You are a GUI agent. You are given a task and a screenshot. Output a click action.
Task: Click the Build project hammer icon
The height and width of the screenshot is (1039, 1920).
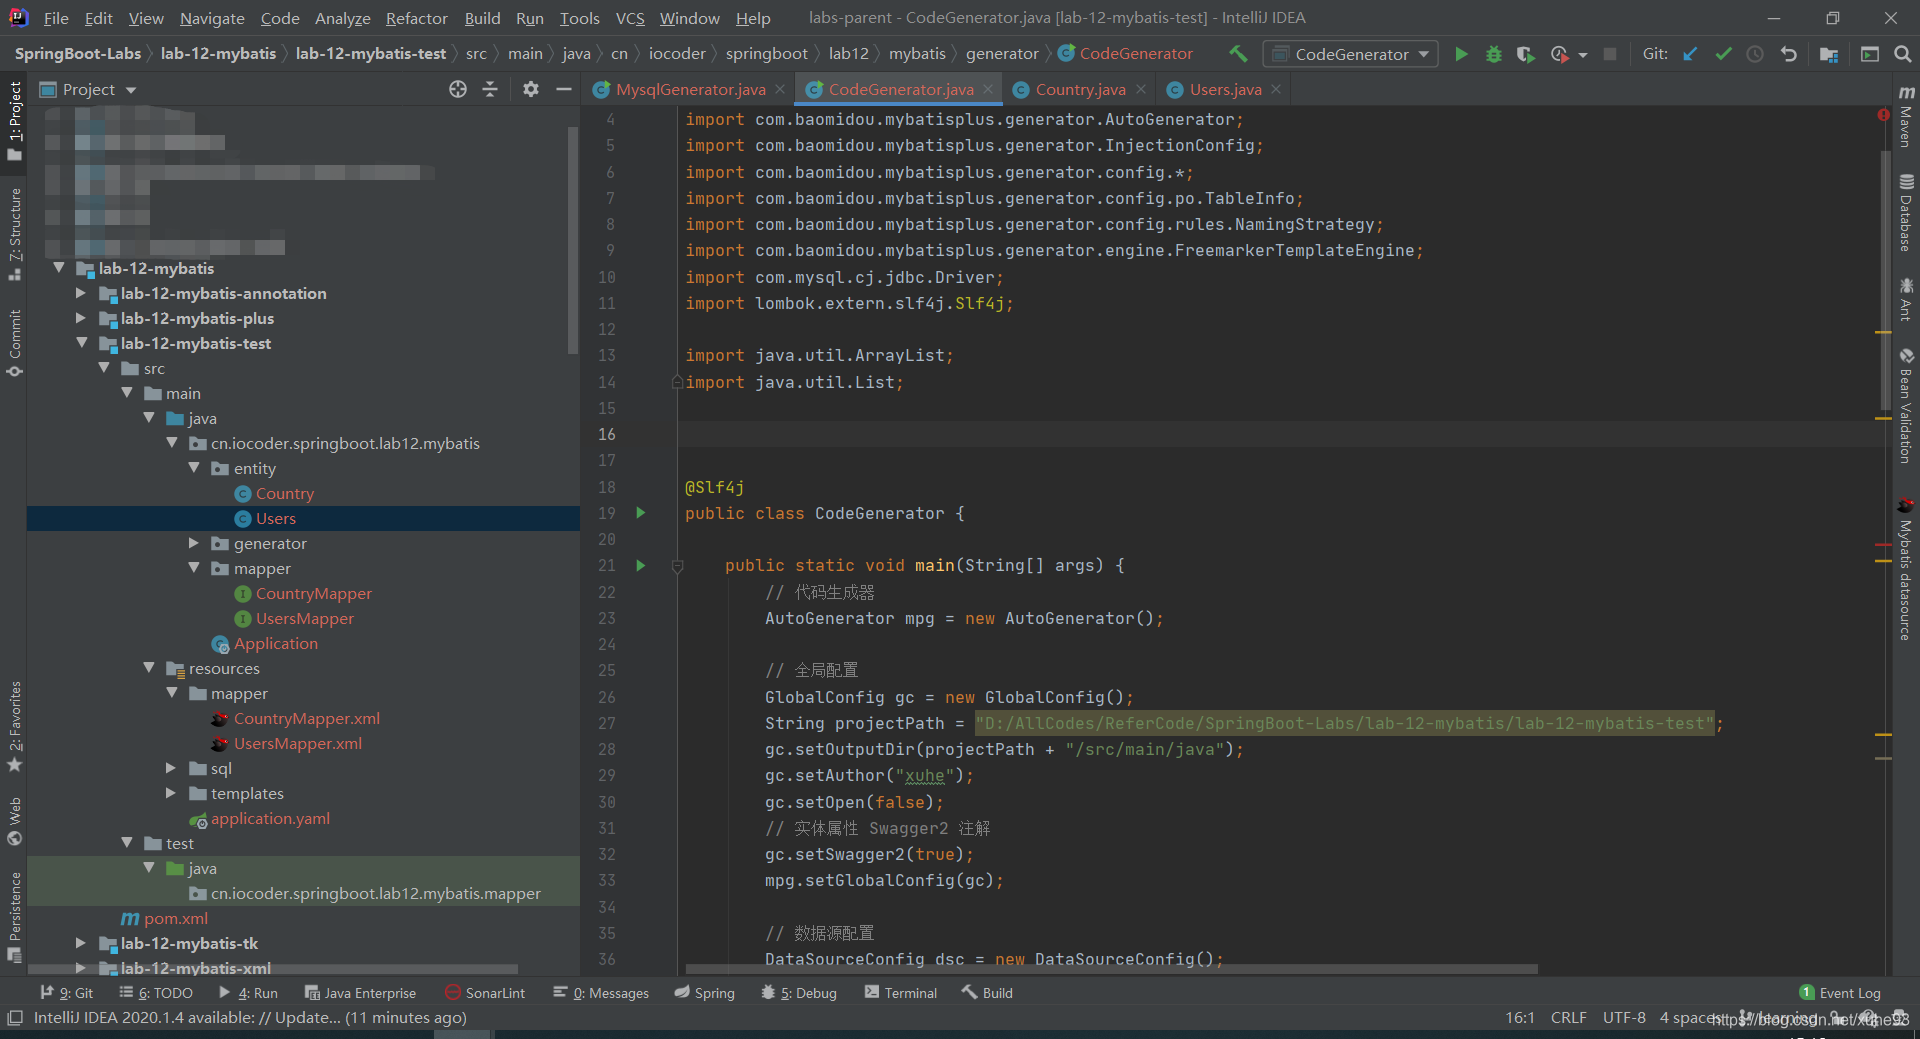(1238, 54)
